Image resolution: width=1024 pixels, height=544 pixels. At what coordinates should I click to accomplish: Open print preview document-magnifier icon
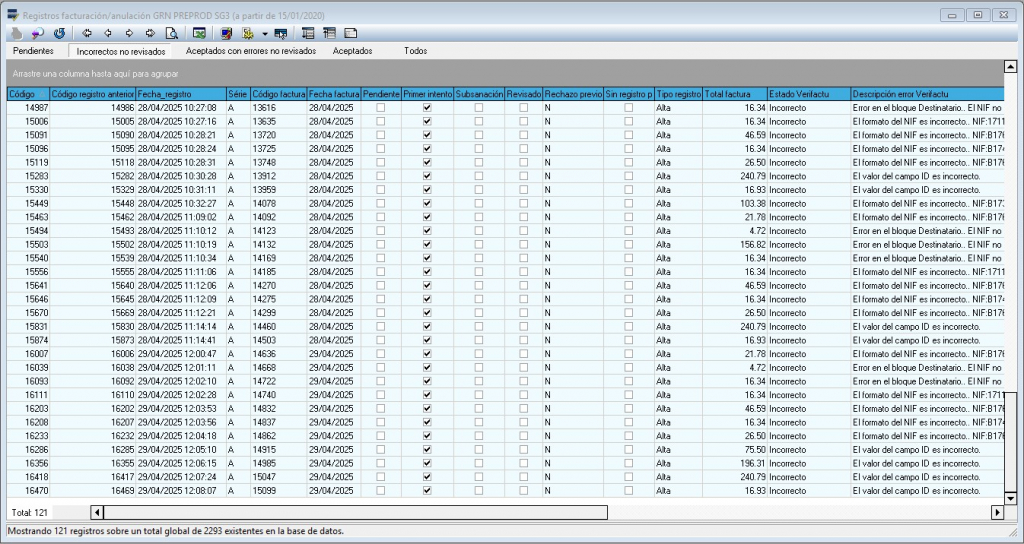tap(171, 33)
